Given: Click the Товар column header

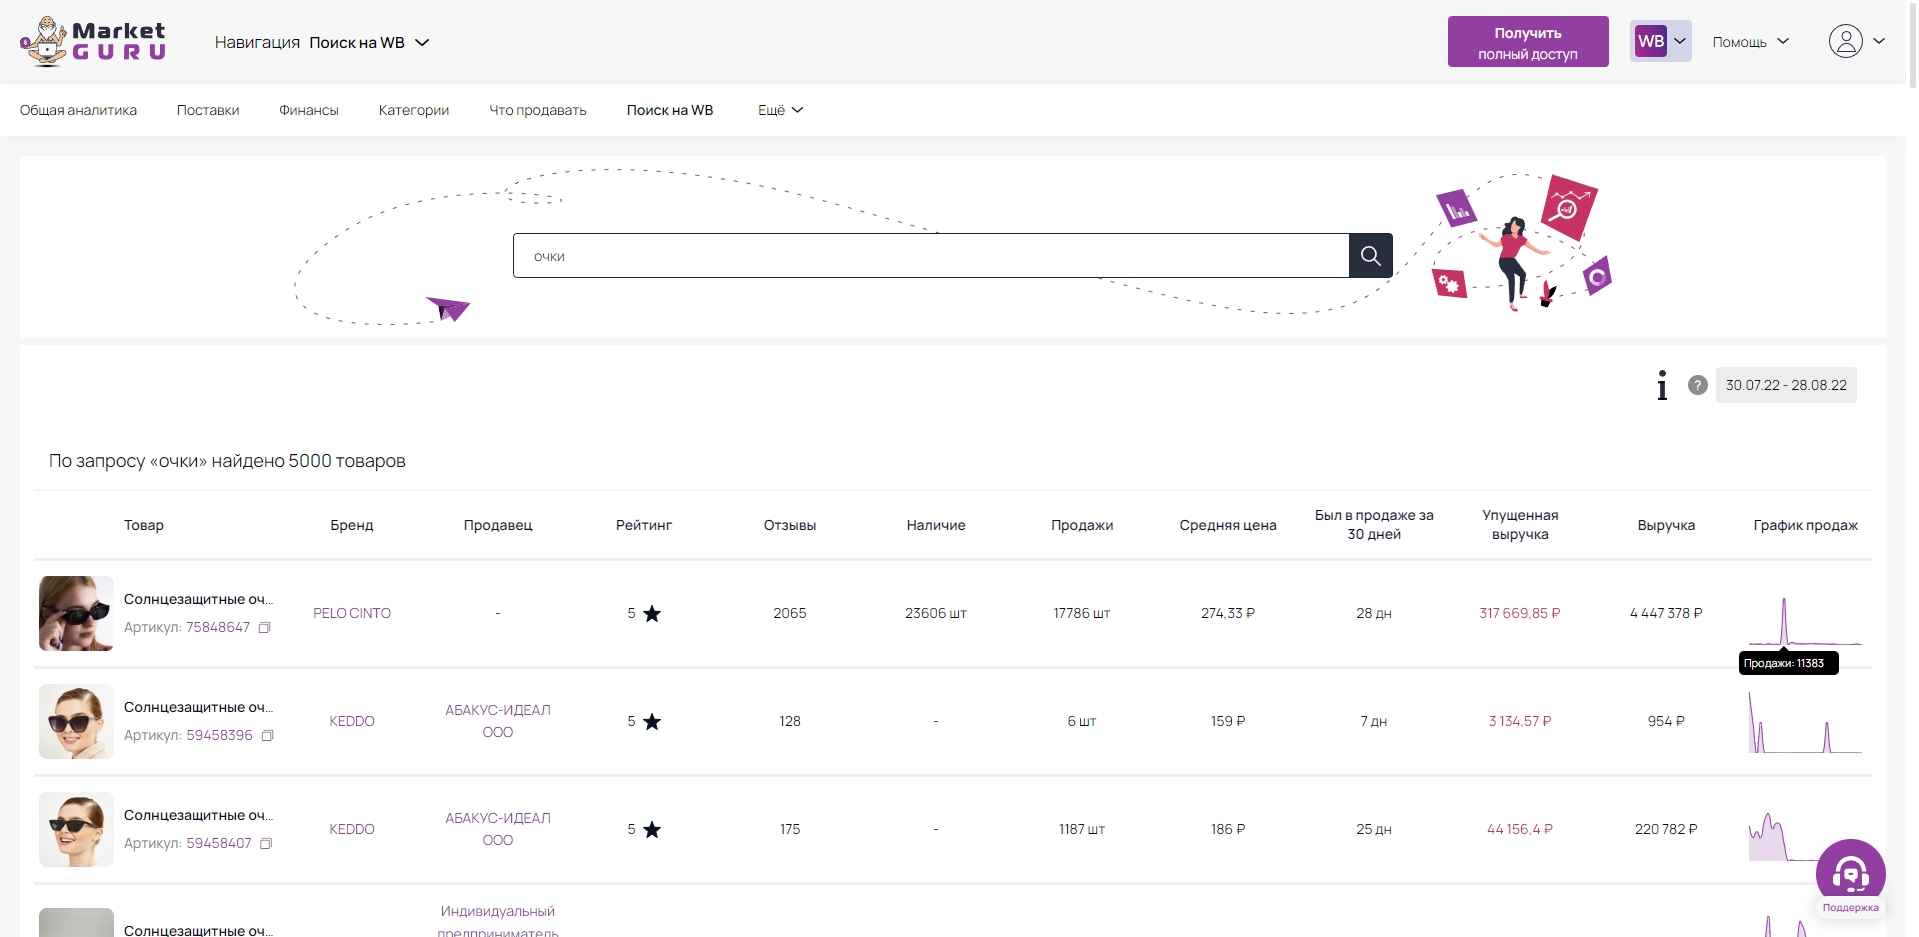Looking at the screenshot, I should 144,525.
